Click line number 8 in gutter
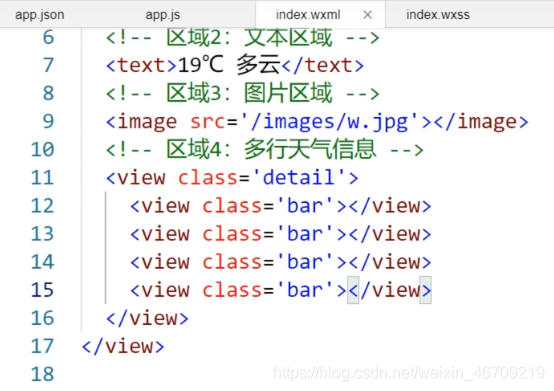This screenshot has width=554, height=391. tap(48, 93)
